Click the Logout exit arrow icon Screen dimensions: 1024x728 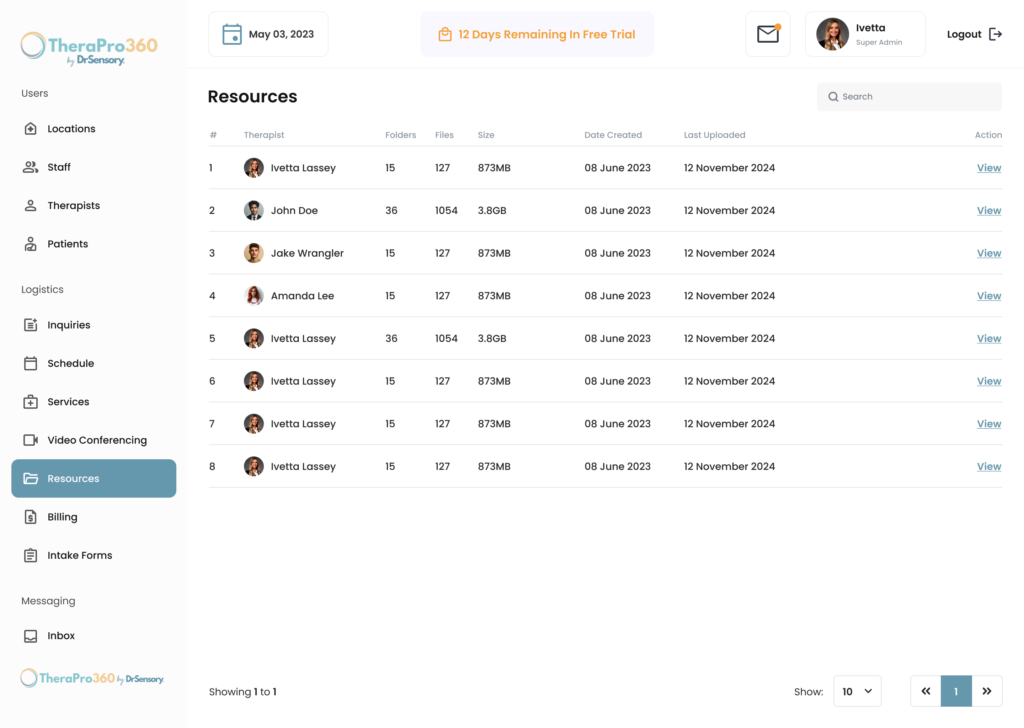click(995, 34)
